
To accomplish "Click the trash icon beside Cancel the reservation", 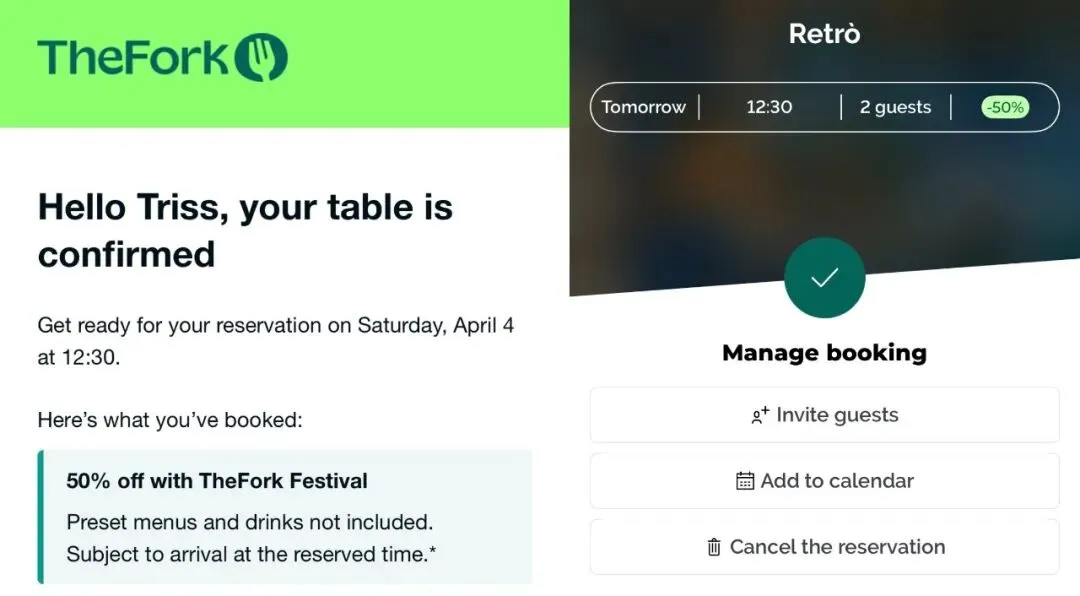I will coord(714,547).
